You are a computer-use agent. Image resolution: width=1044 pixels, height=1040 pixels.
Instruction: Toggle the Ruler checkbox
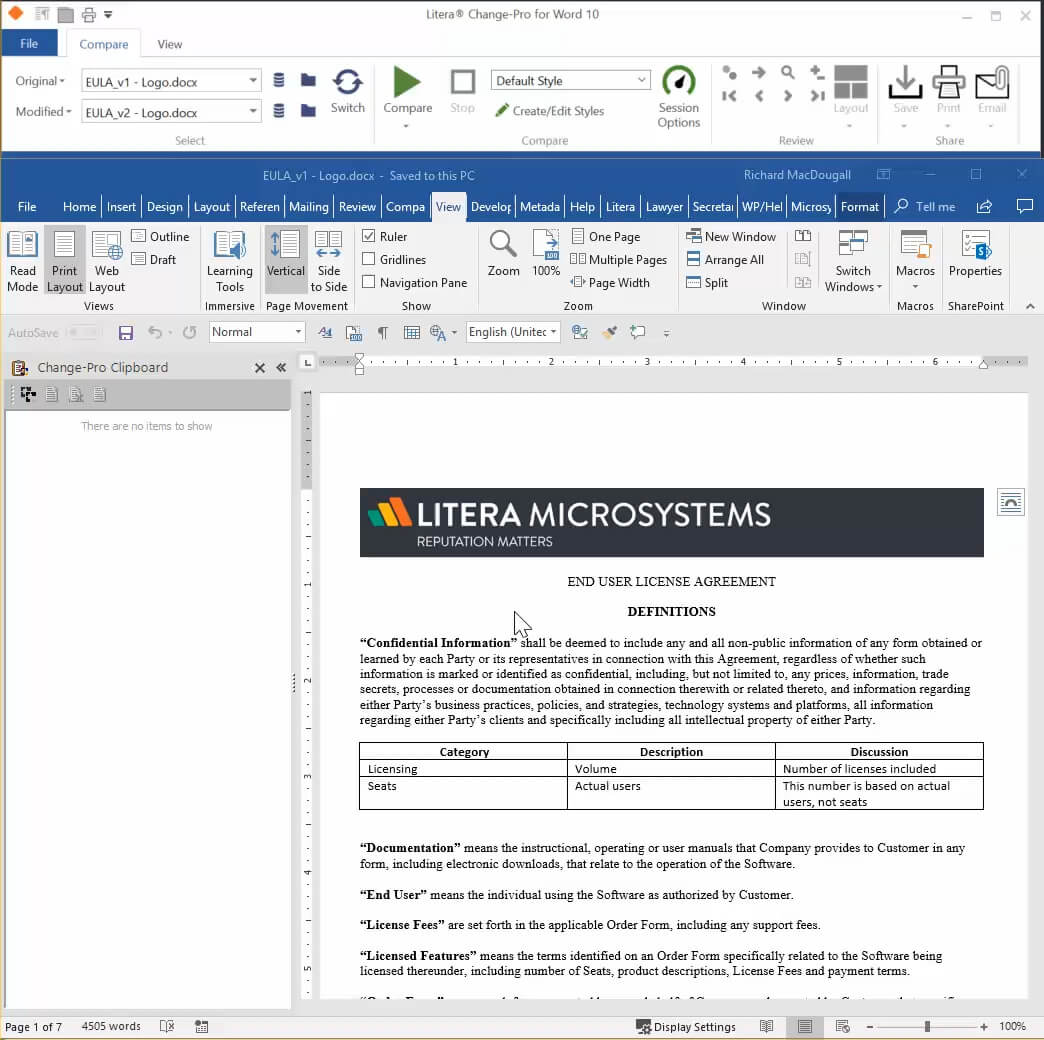click(x=370, y=236)
